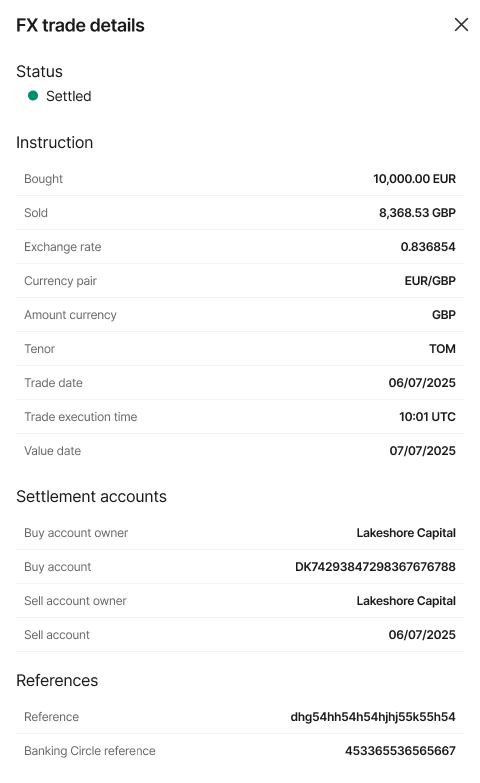Click the Buy account owner Lakeshore Capital
The image size is (480, 783).
pyautogui.click(x=406, y=533)
